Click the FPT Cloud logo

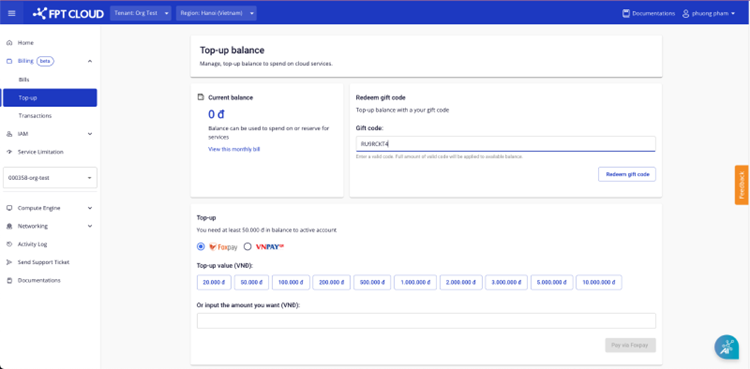(68, 13)
